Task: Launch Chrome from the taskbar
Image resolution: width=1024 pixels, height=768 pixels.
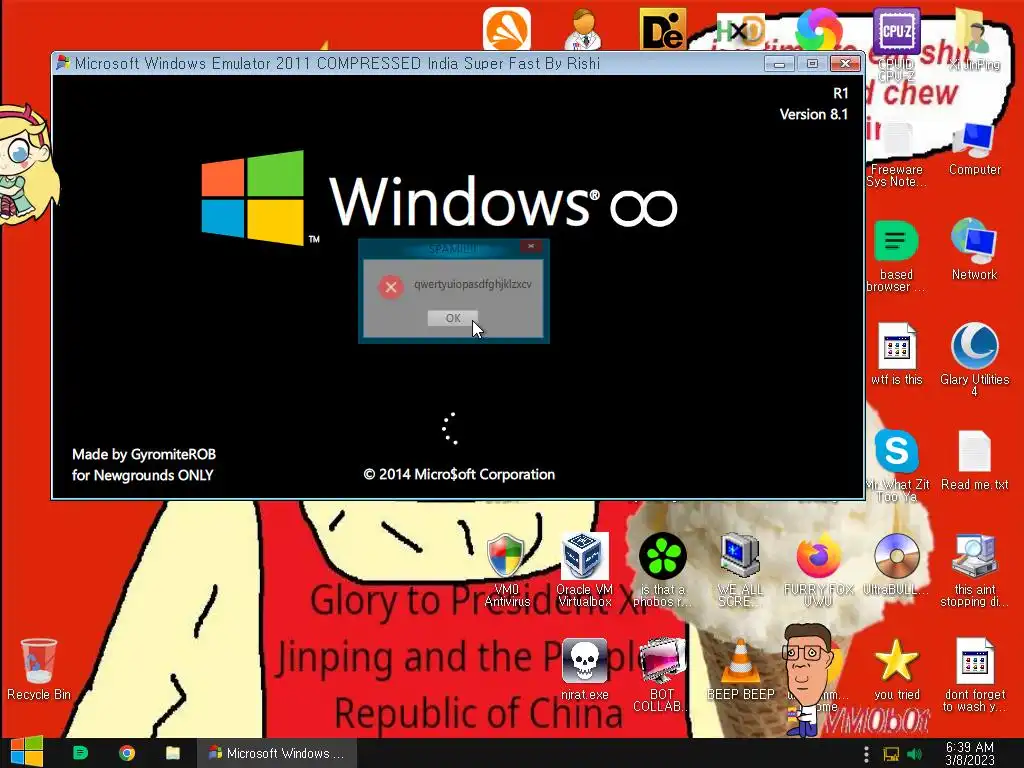Action: (x=127, y=753)
